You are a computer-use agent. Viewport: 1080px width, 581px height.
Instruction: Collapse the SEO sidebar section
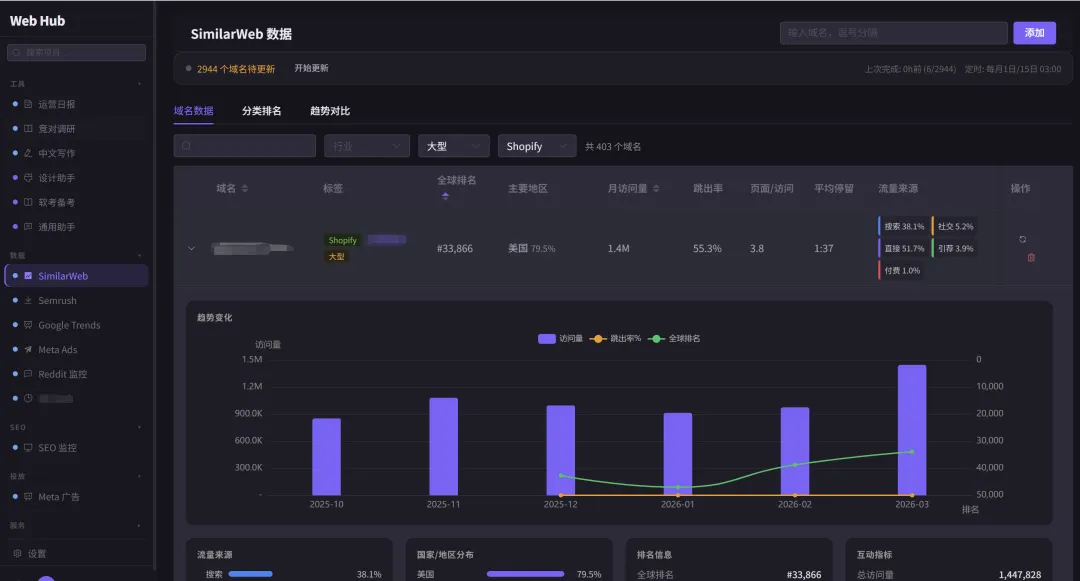click(139, 427)
